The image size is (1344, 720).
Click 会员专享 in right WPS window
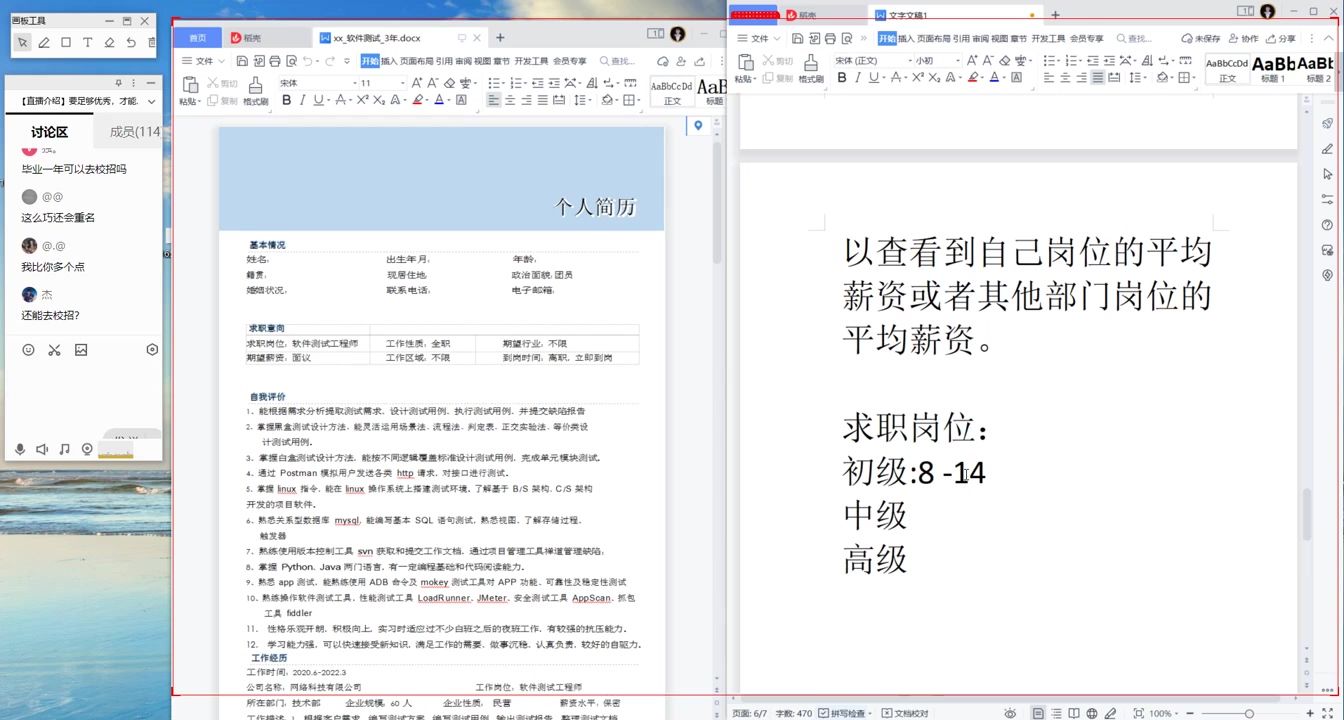pos(1087,38)
